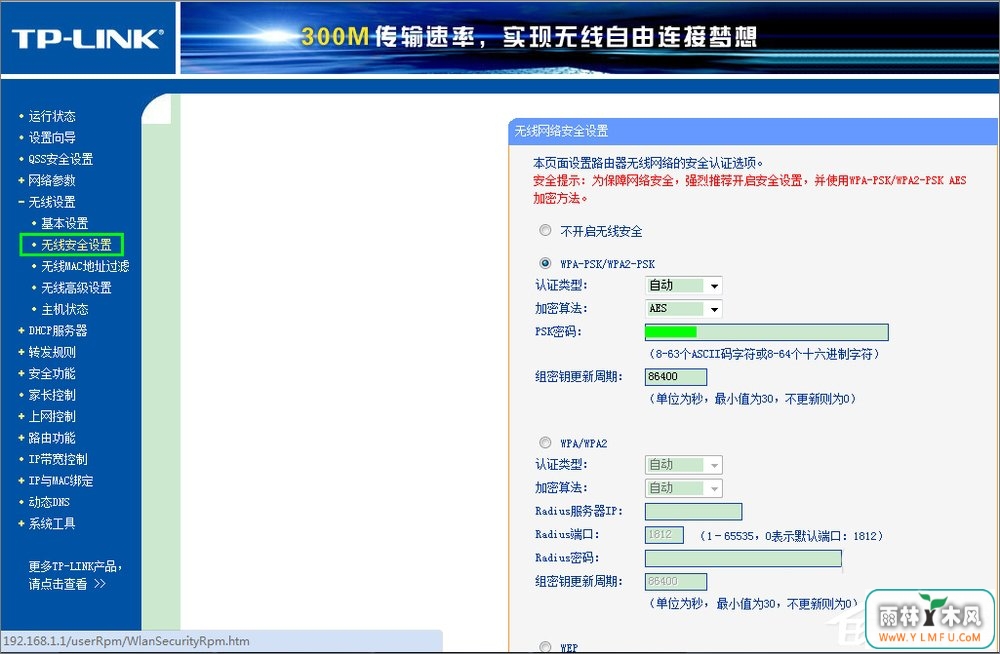
Task: Click the Radius端口 field showing 1812
Action: click(x=664, y=535)
